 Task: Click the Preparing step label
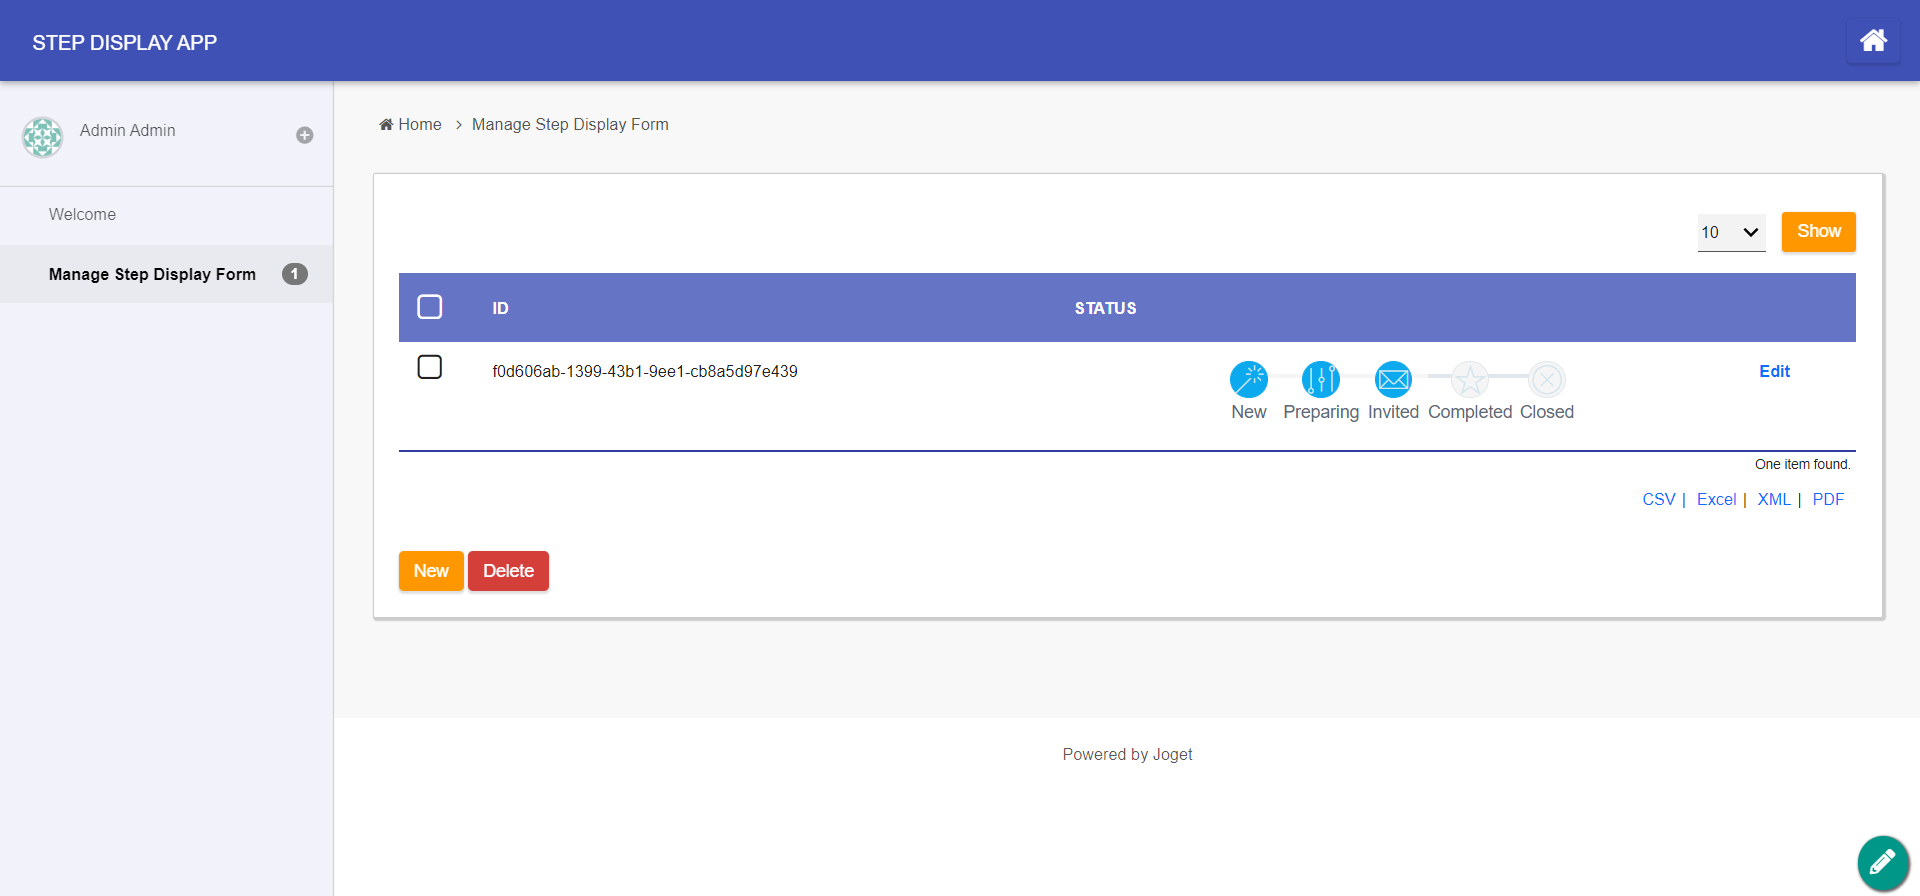[x=1321, y=412]
